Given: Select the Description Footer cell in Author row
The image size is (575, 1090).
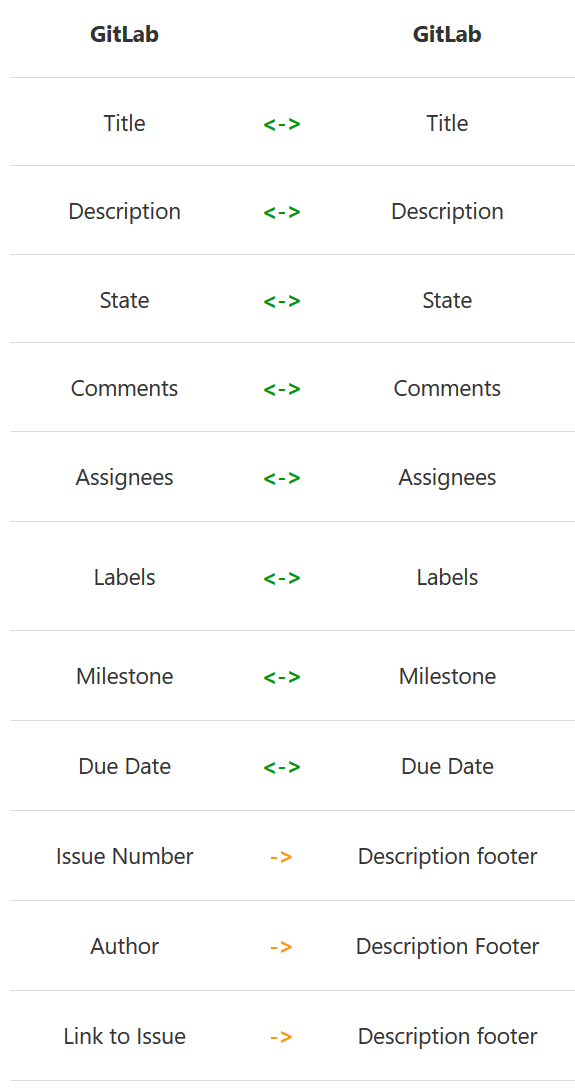Looking at the screenshot, I should pos(447,945).
